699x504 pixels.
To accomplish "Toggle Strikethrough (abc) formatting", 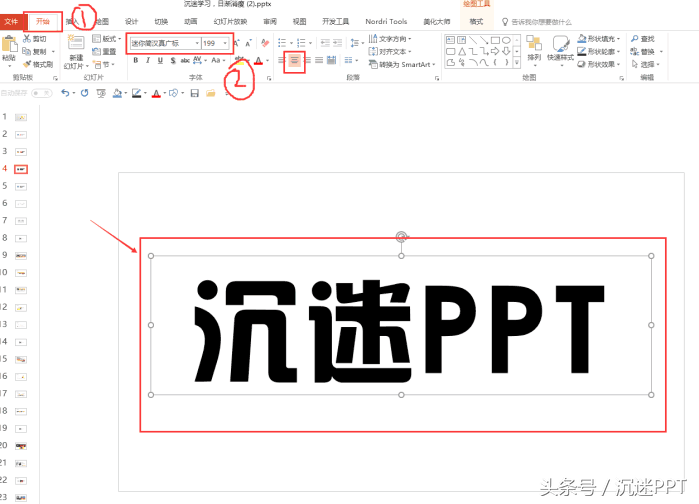I will [185, 60].
